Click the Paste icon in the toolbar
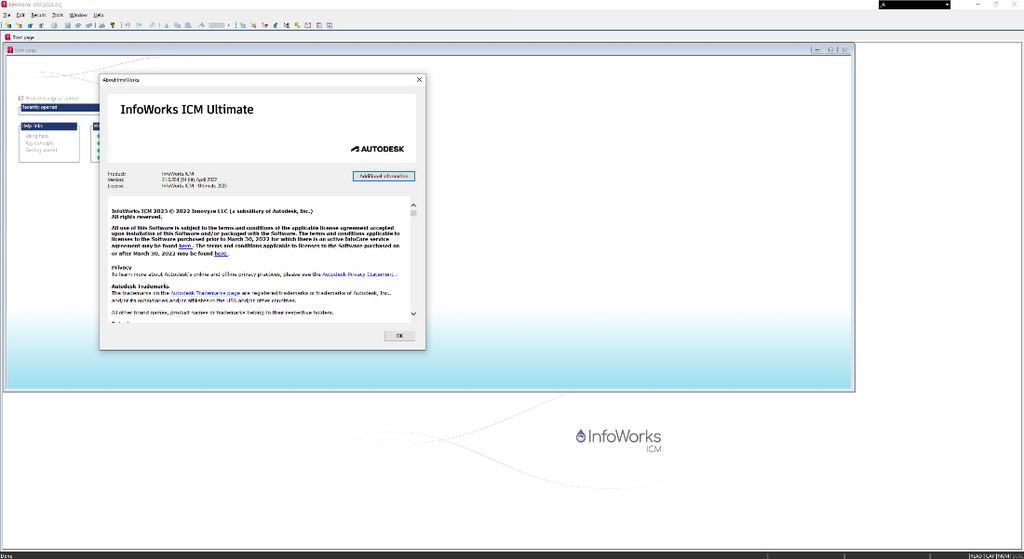This screenshot has height=559, width=1024. [188, 25]
